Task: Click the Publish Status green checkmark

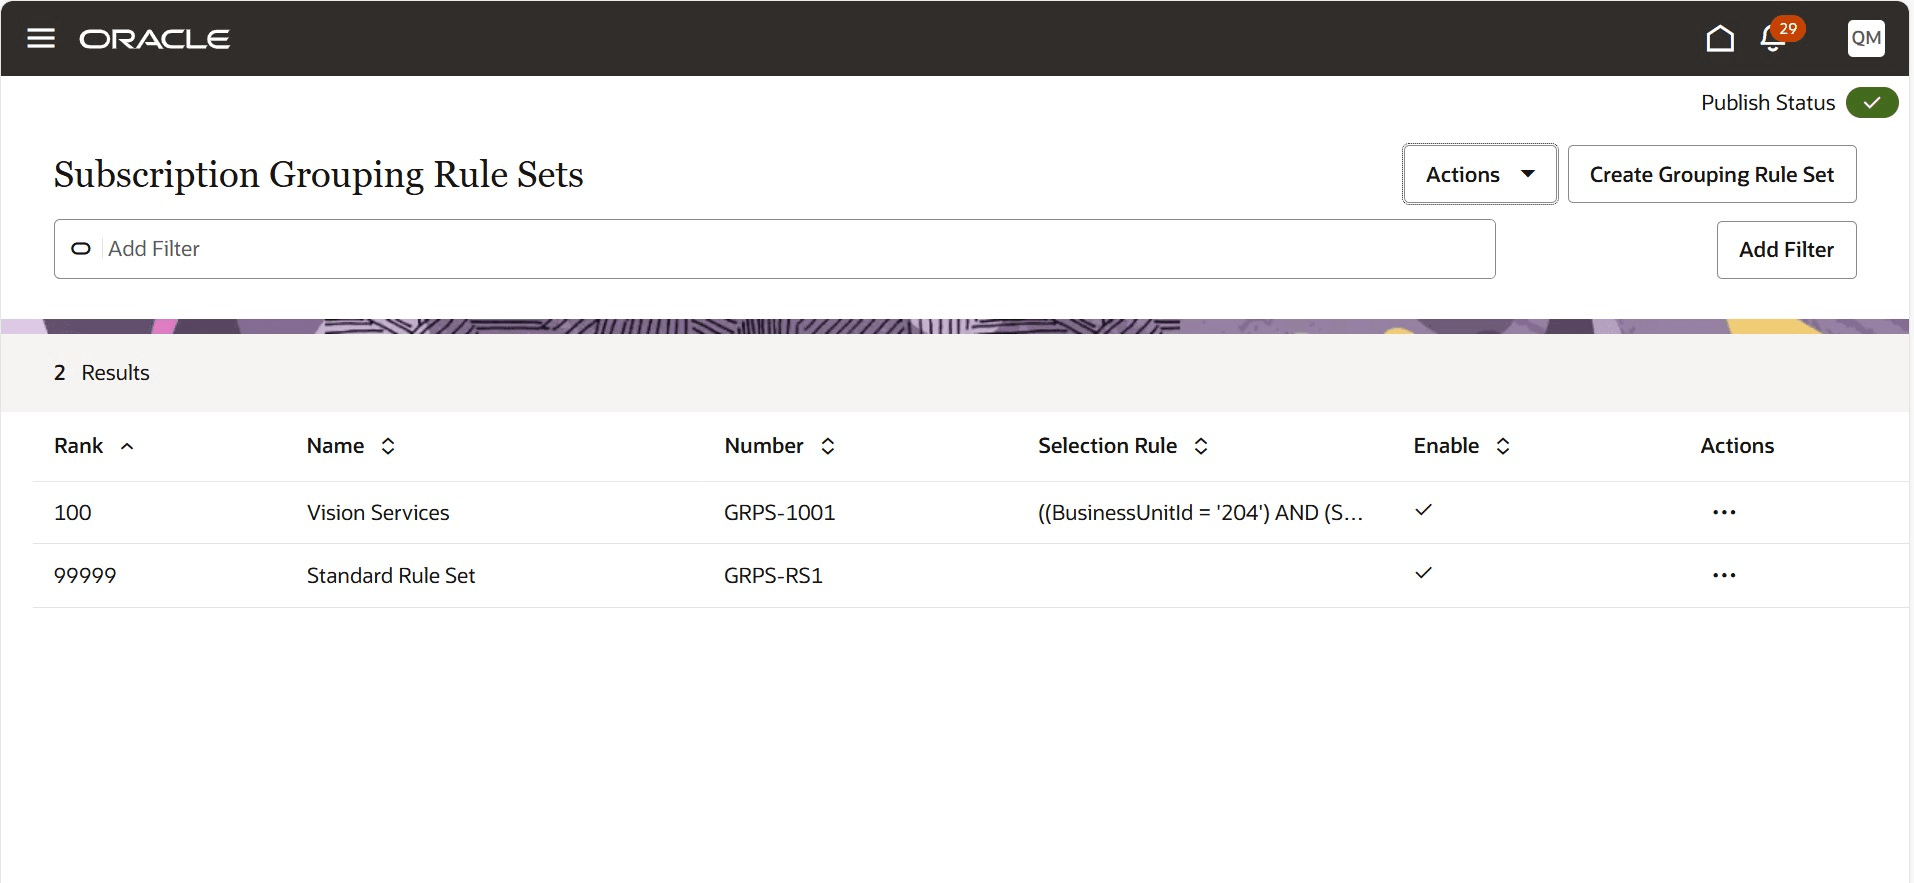Action: [1871, 102]
